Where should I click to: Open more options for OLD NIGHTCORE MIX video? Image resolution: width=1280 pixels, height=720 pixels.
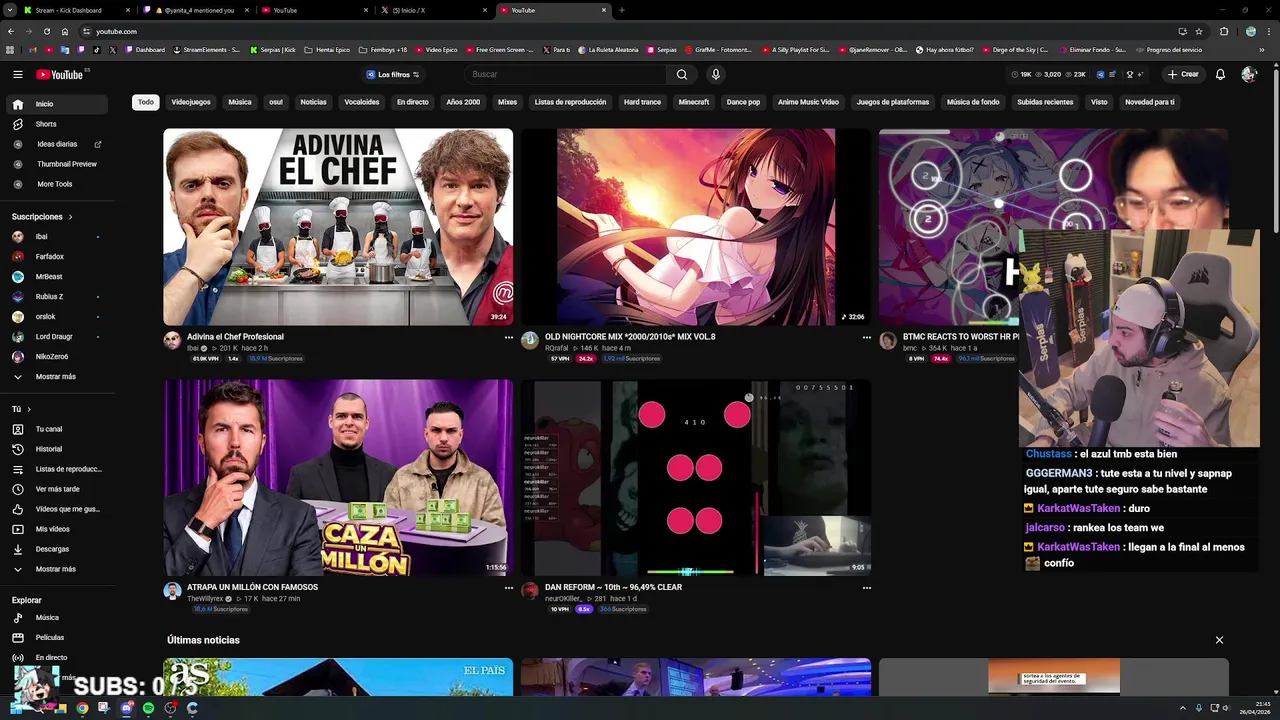(866, 338)
